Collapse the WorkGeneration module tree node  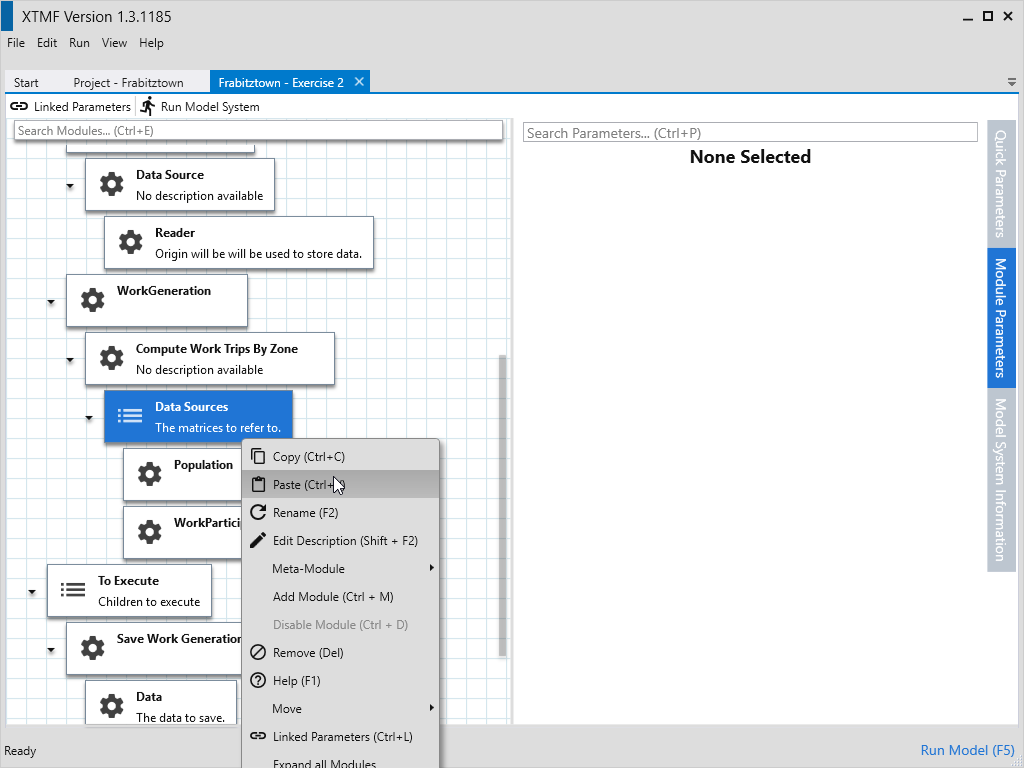(x=51, y=302)
